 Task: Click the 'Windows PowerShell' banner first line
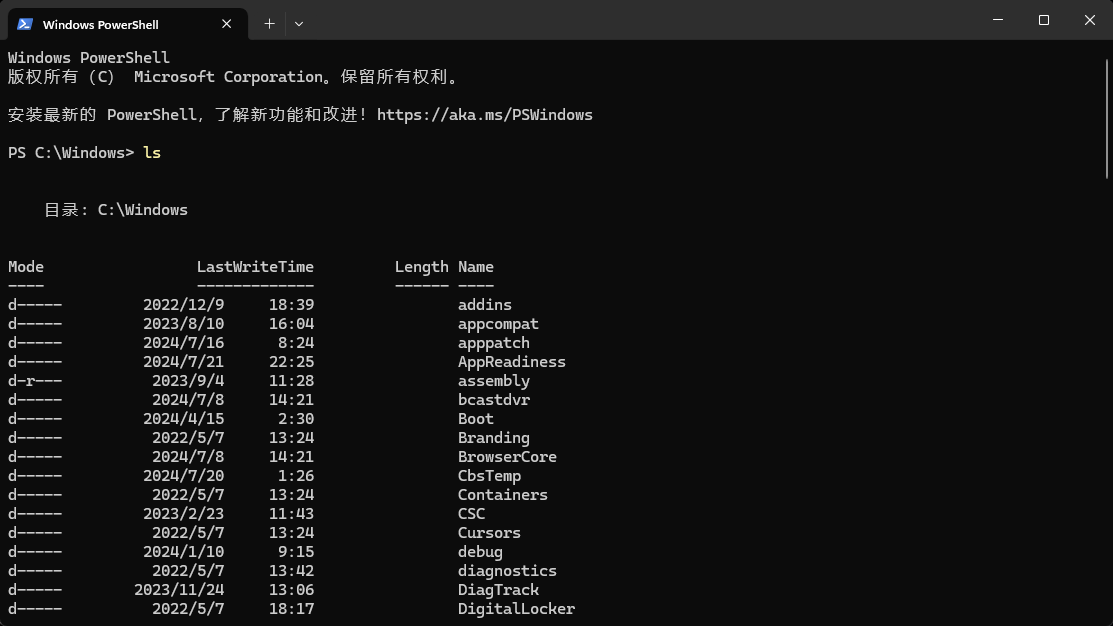click(x=89, y=58)
